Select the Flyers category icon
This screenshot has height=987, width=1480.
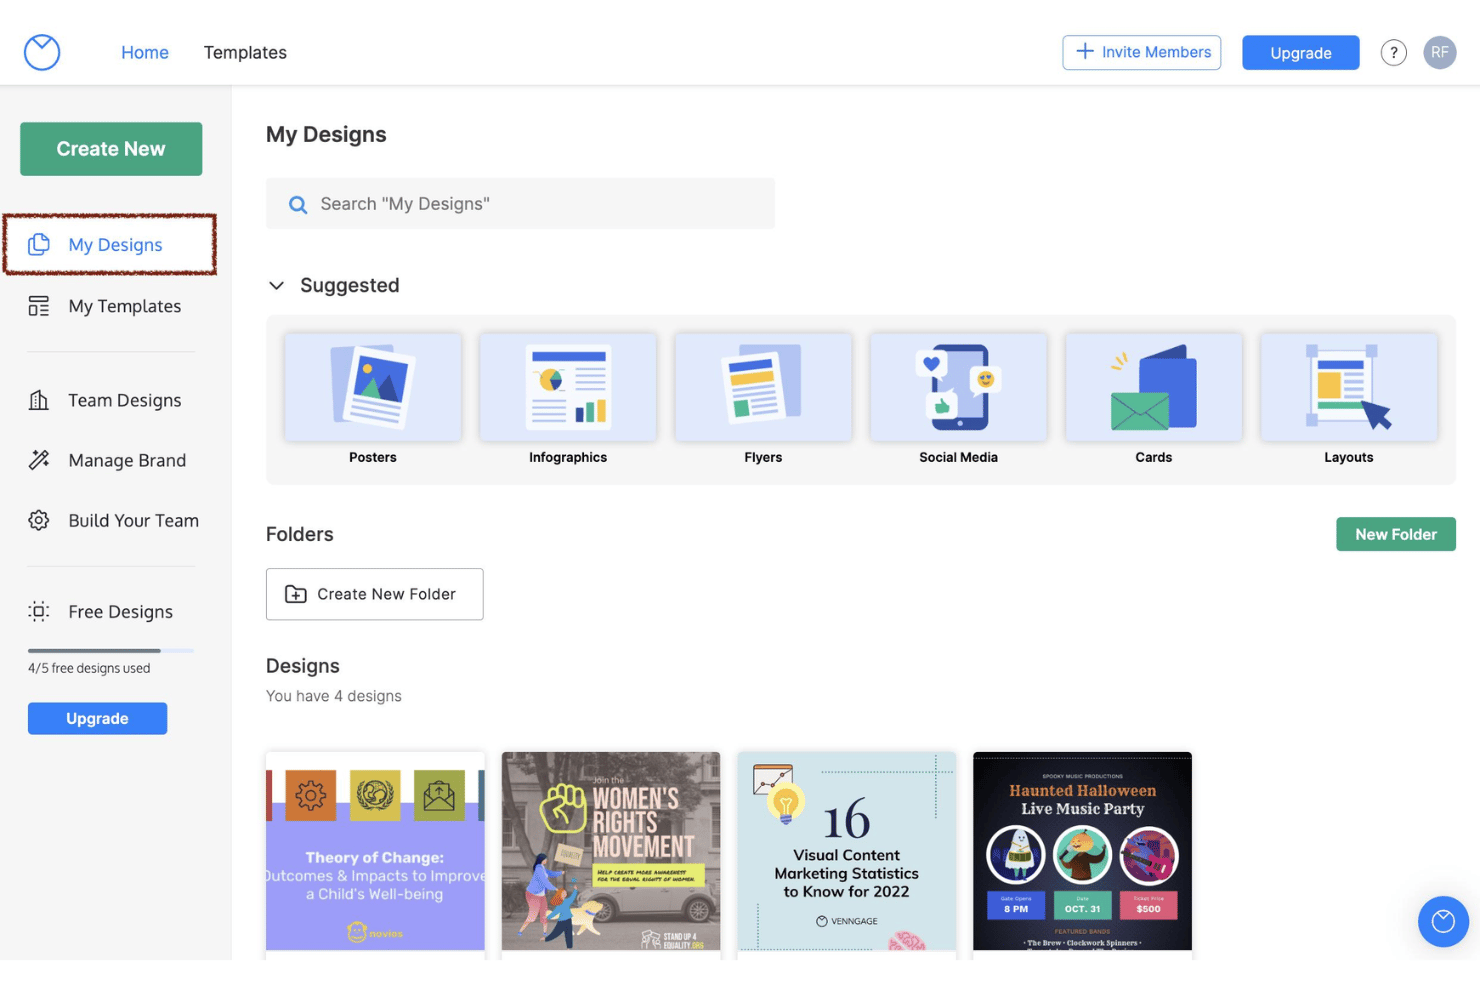(763, 387)
